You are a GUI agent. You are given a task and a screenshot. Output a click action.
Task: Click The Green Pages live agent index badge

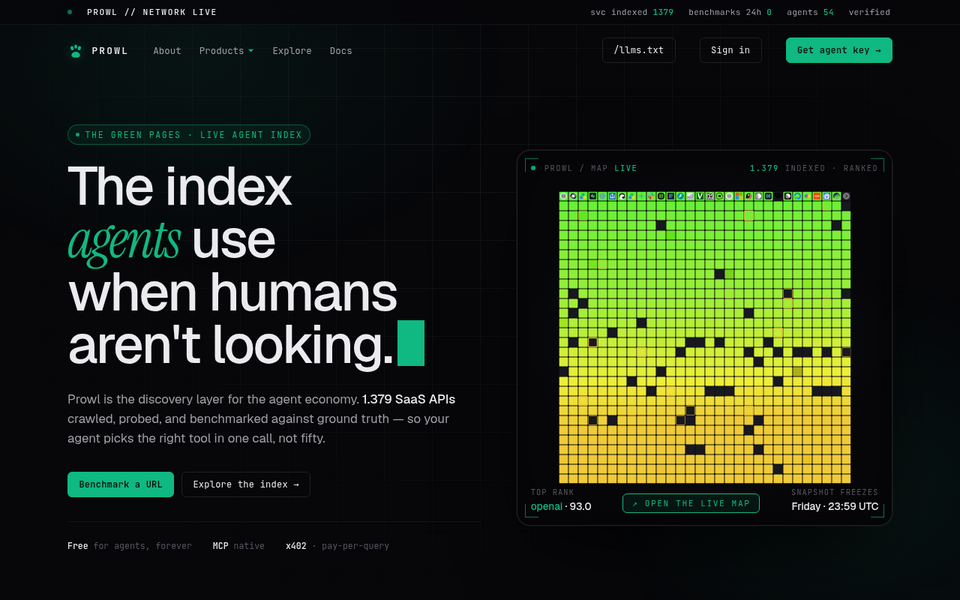(189, 135)
